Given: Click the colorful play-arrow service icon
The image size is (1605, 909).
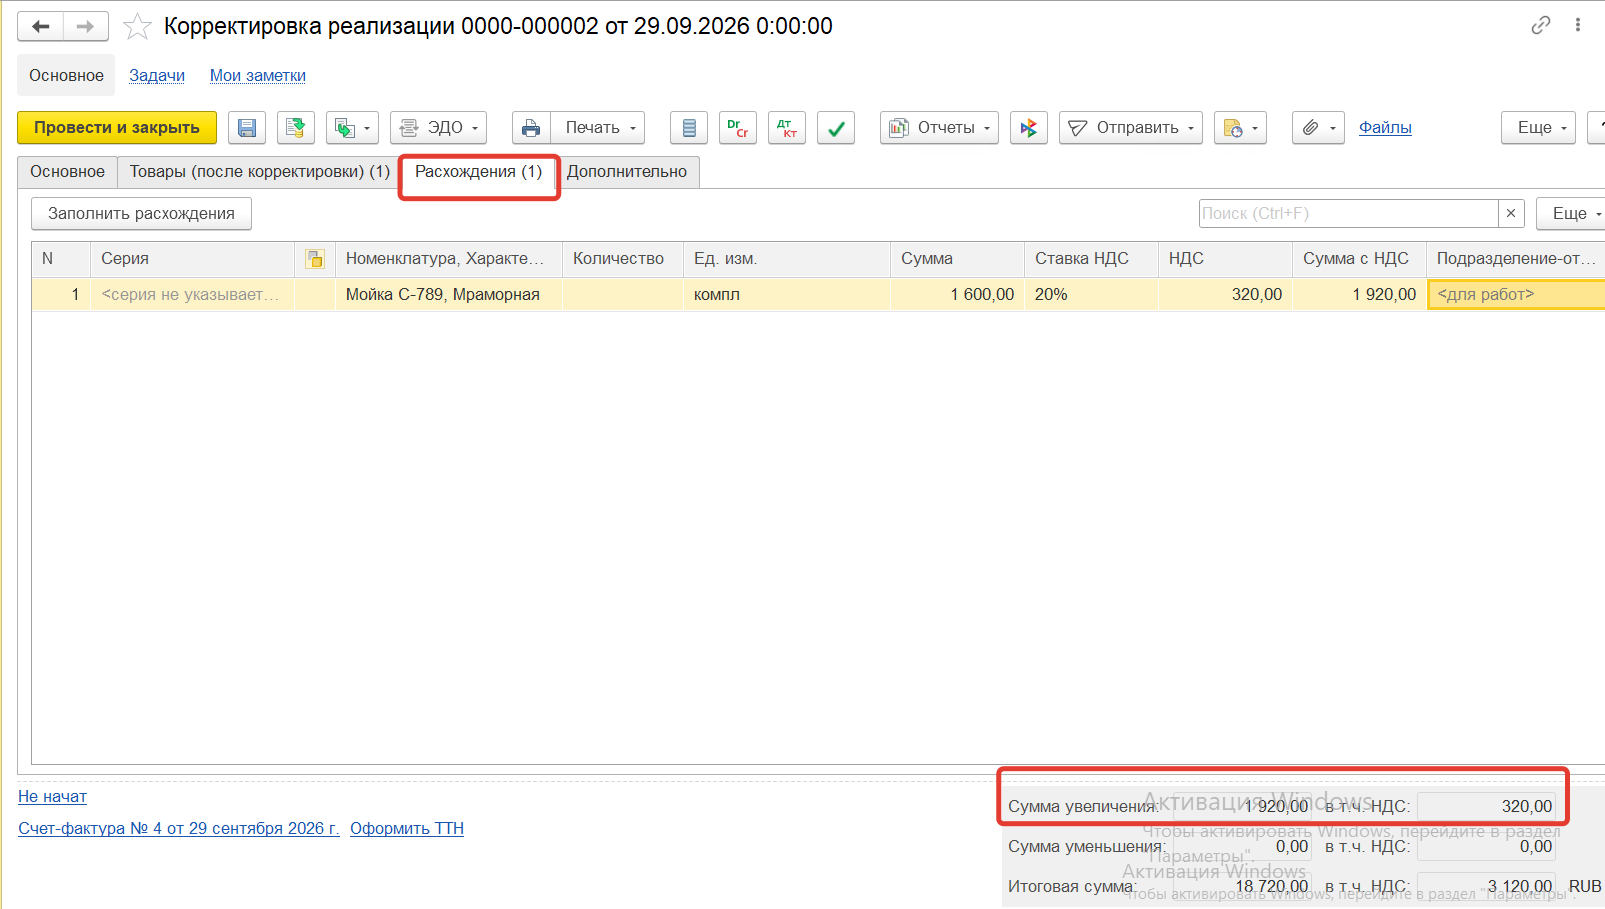Looking at the screenshot, I should [1029, 128].
